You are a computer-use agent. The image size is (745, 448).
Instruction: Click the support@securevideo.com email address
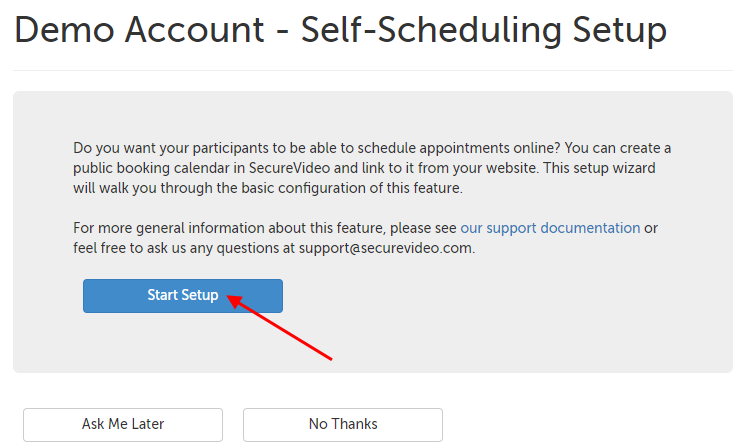click(384, 248)
